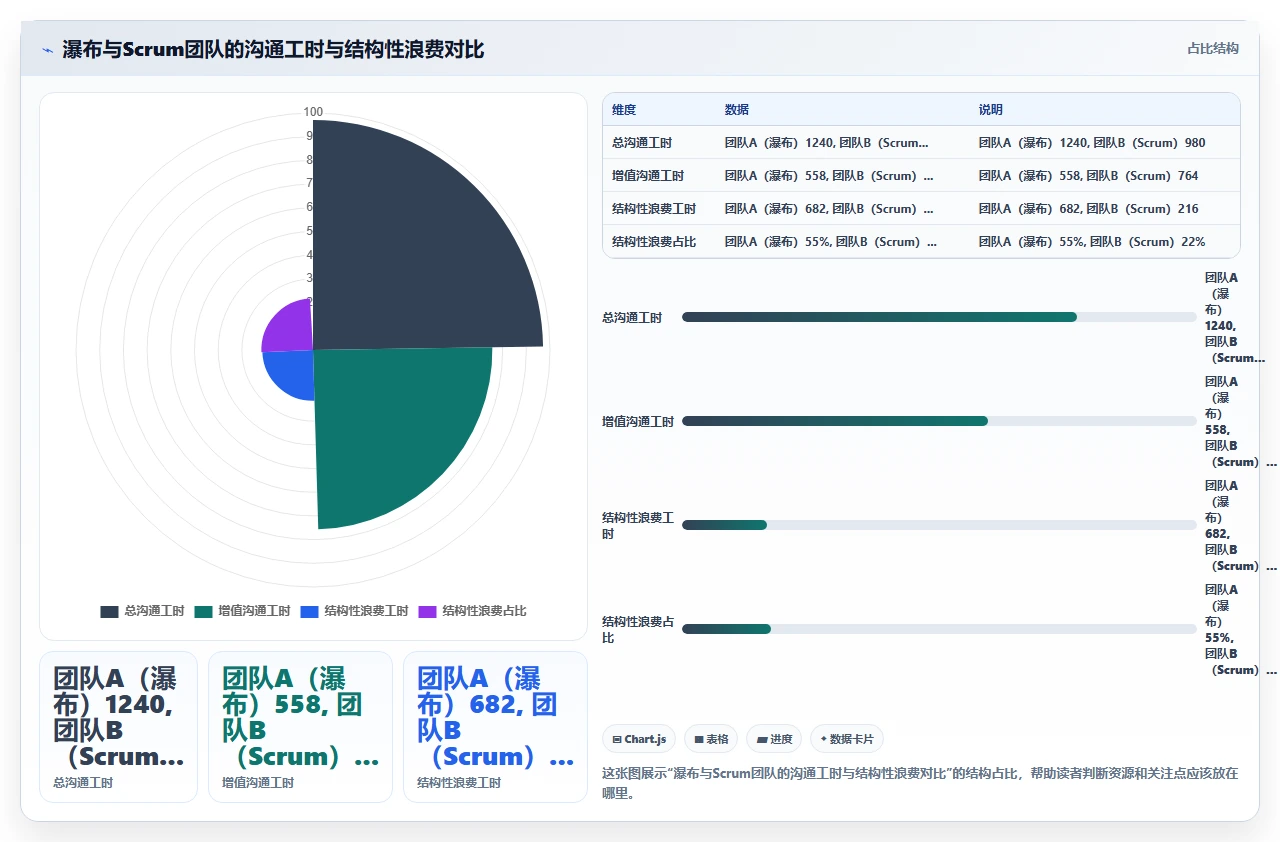Click the value text beside the 总沟通工时 bar
Image resolution: width=1280 pixels, height=842 pixels.
[x=1236, y=317]
